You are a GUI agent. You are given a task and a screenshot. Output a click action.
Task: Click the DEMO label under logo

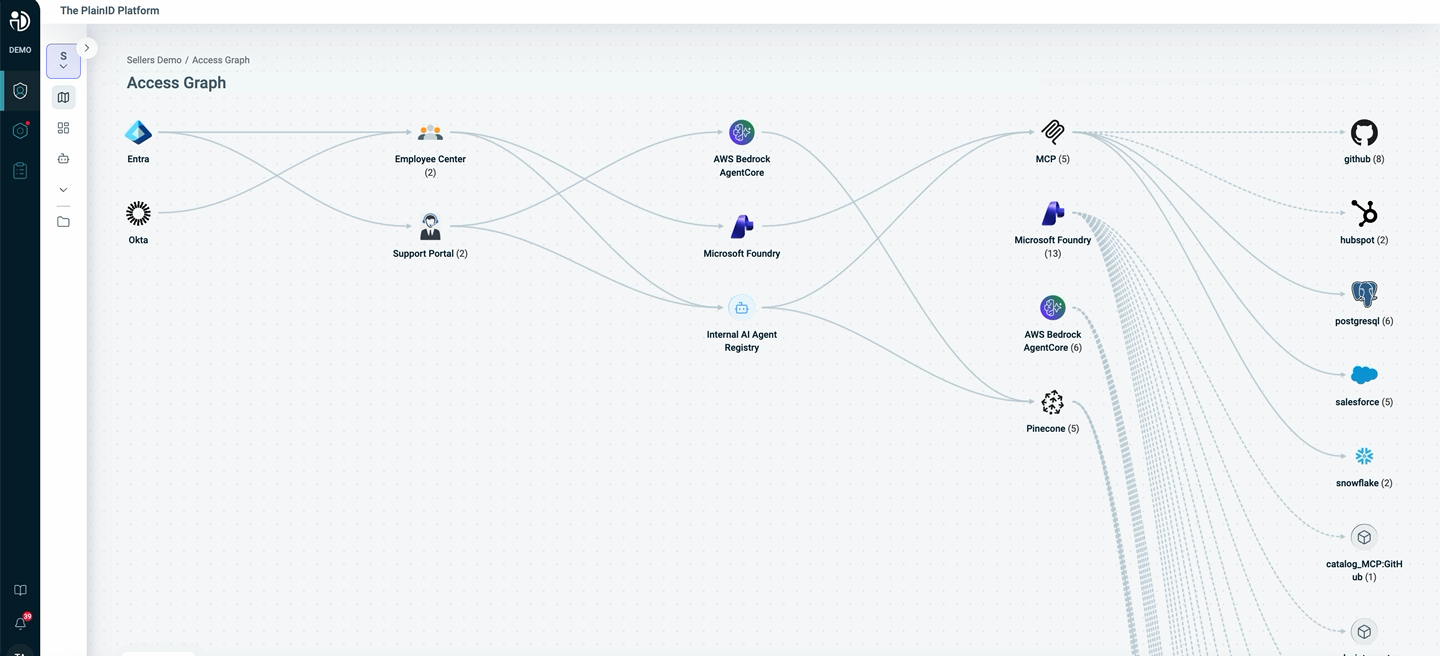point(20,50)
